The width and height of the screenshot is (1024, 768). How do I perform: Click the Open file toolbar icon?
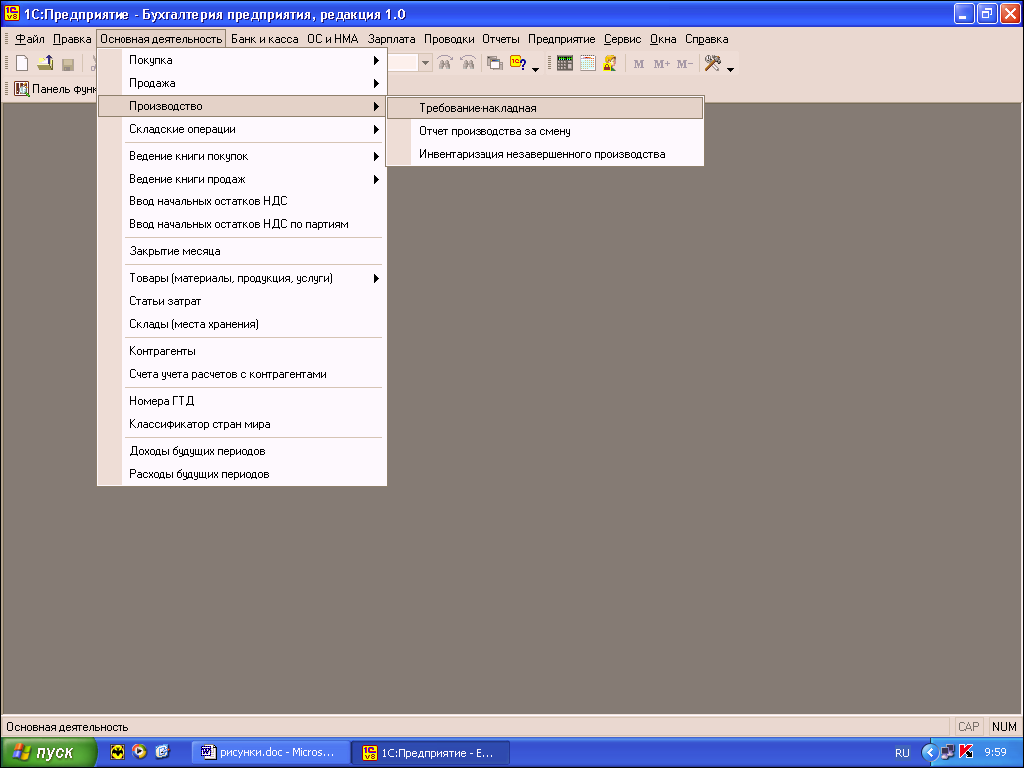[45, 63]
